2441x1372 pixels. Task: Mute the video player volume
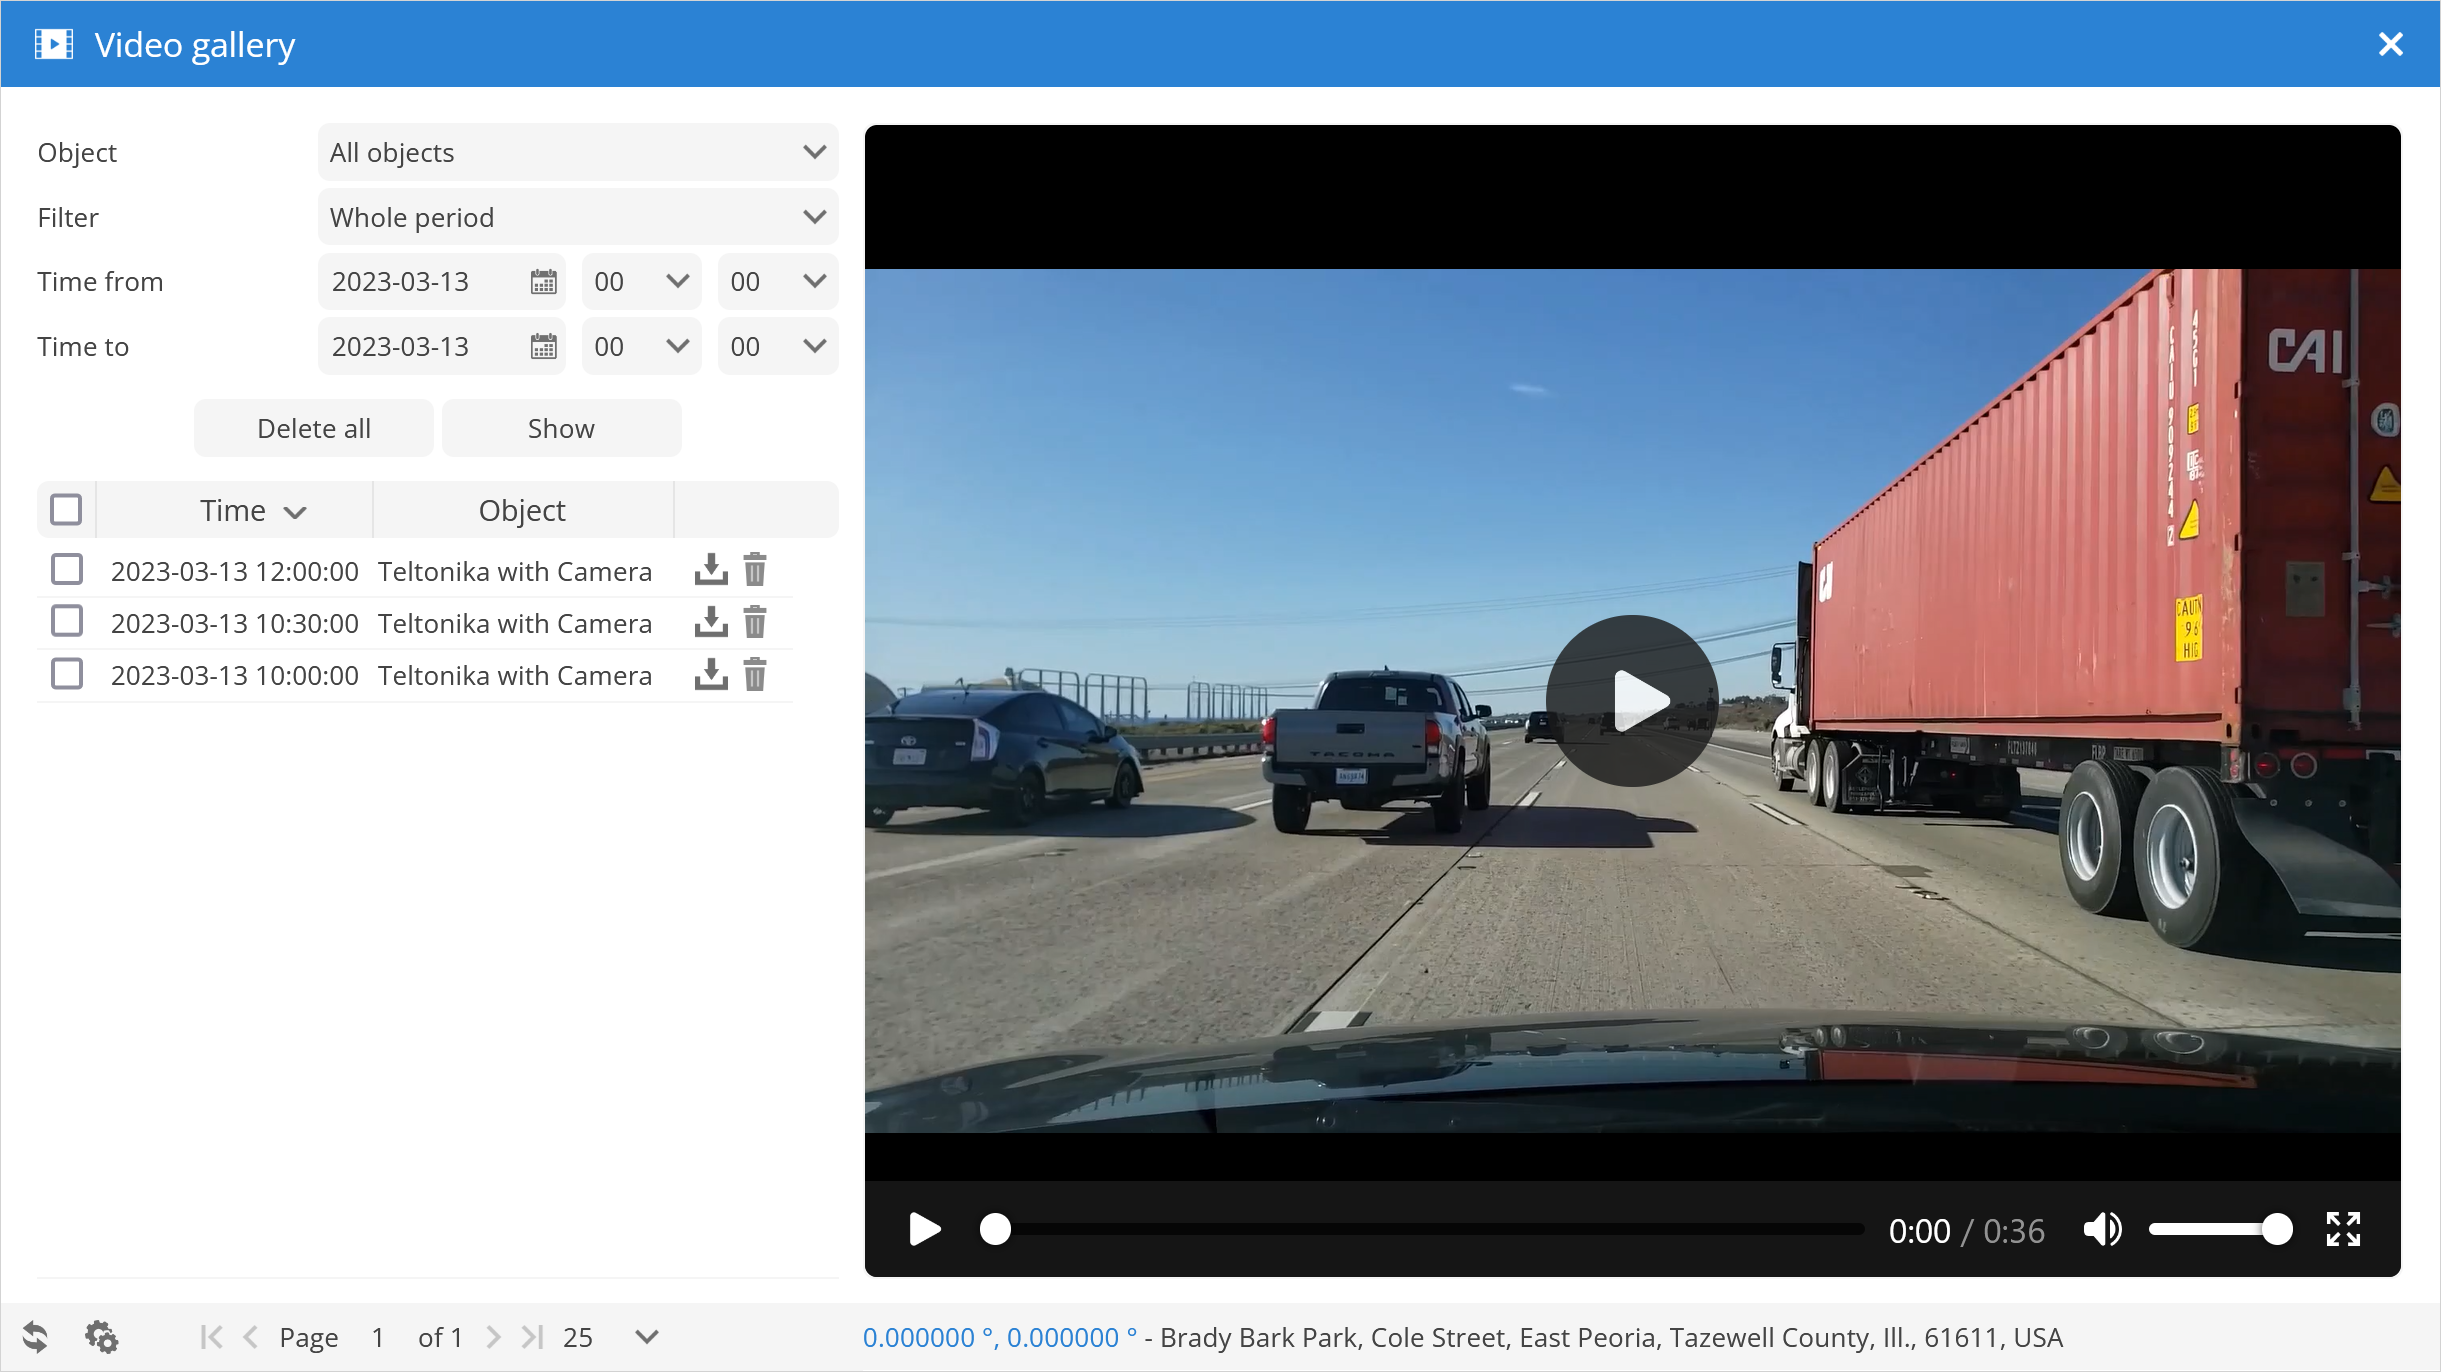point(2101,1229)
